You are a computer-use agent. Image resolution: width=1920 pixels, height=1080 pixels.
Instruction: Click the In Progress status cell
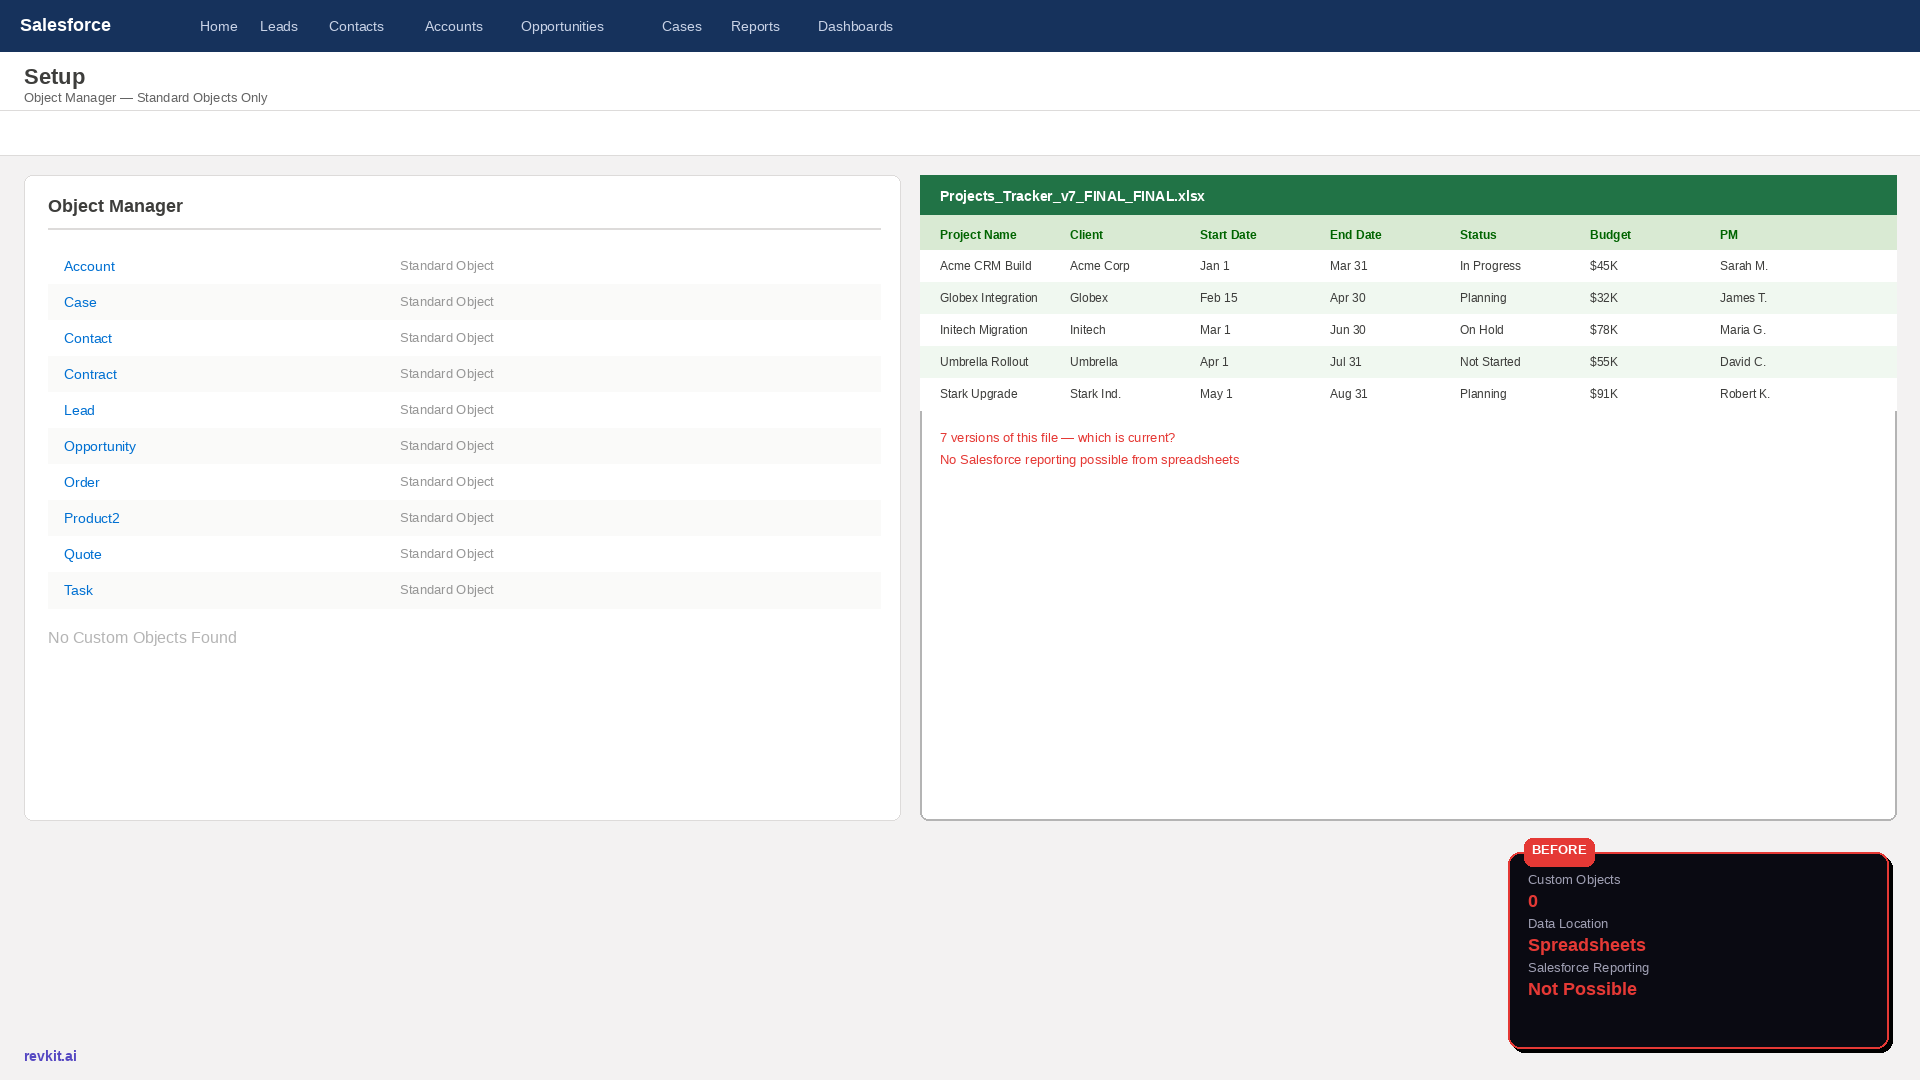coord(1490,266)
